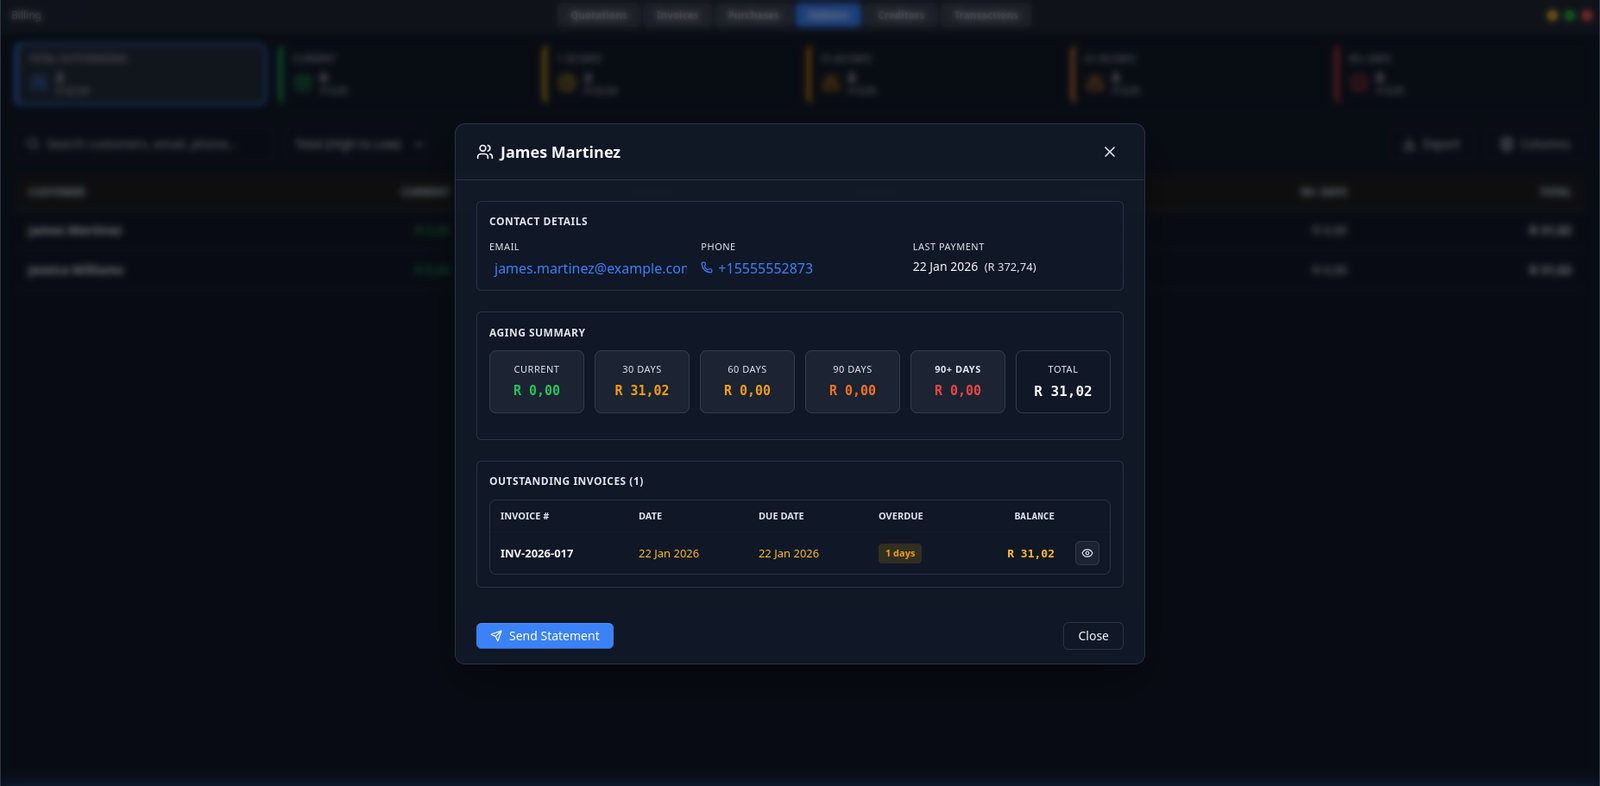Switch to the Invoices tab
The height and width of the screenshot is (786, 1600).
[677, 15]
